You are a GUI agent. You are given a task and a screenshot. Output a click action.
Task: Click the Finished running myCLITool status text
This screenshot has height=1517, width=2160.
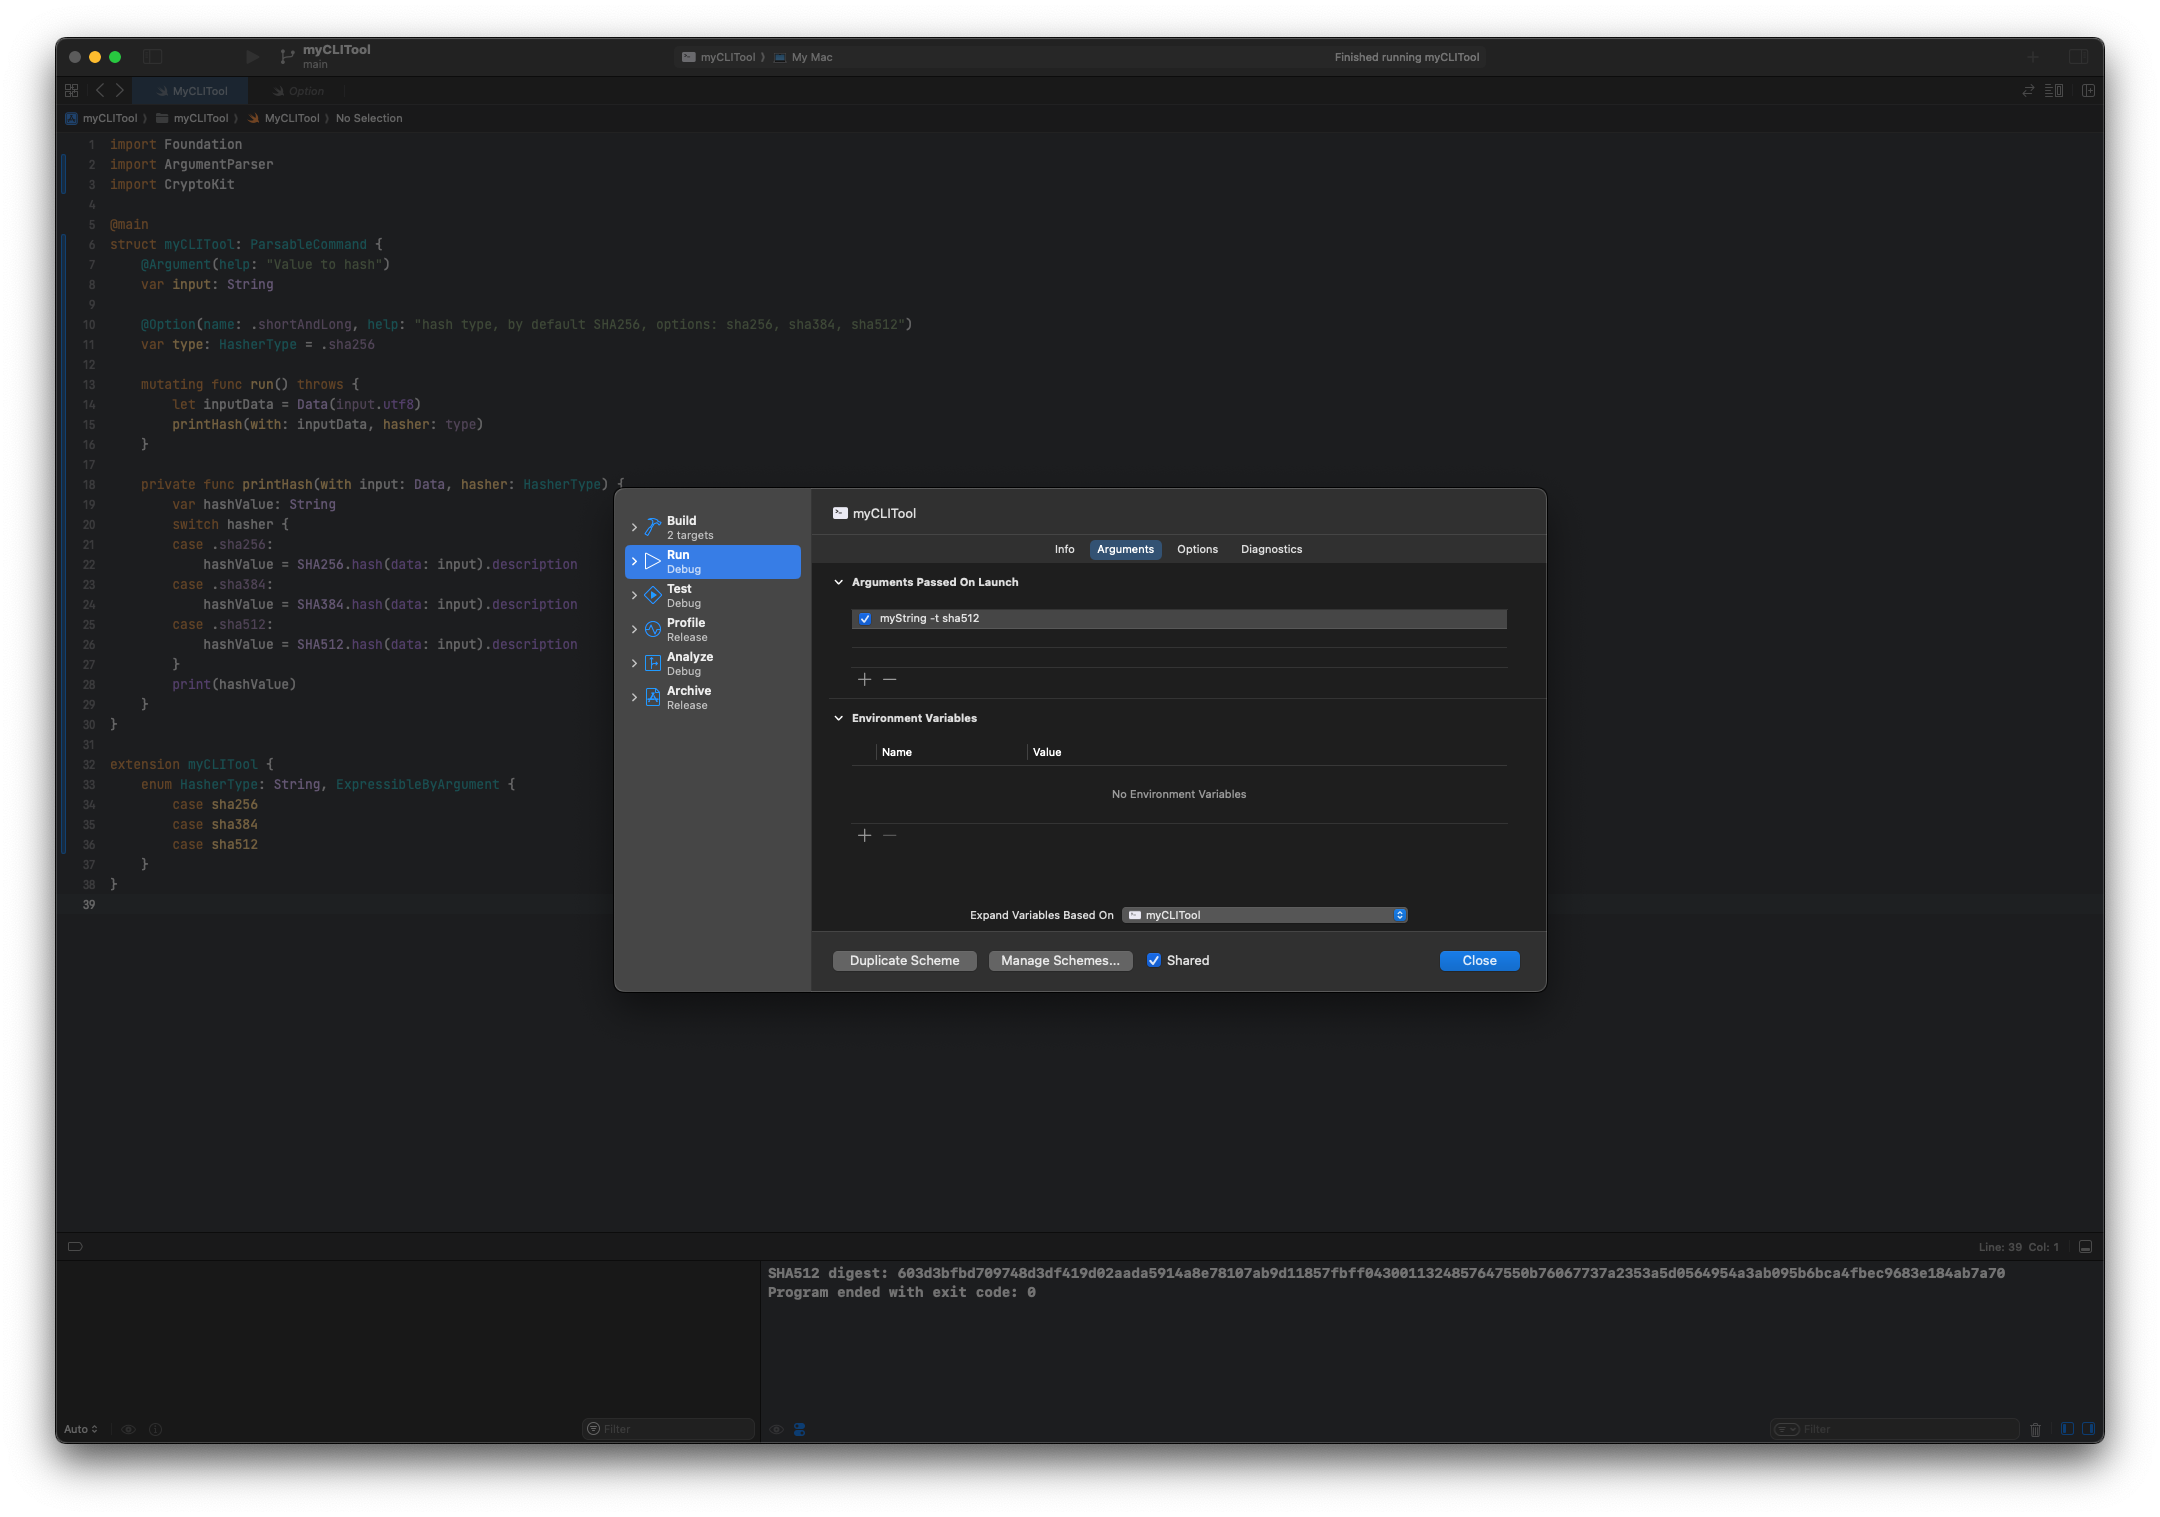point(1406,57)
